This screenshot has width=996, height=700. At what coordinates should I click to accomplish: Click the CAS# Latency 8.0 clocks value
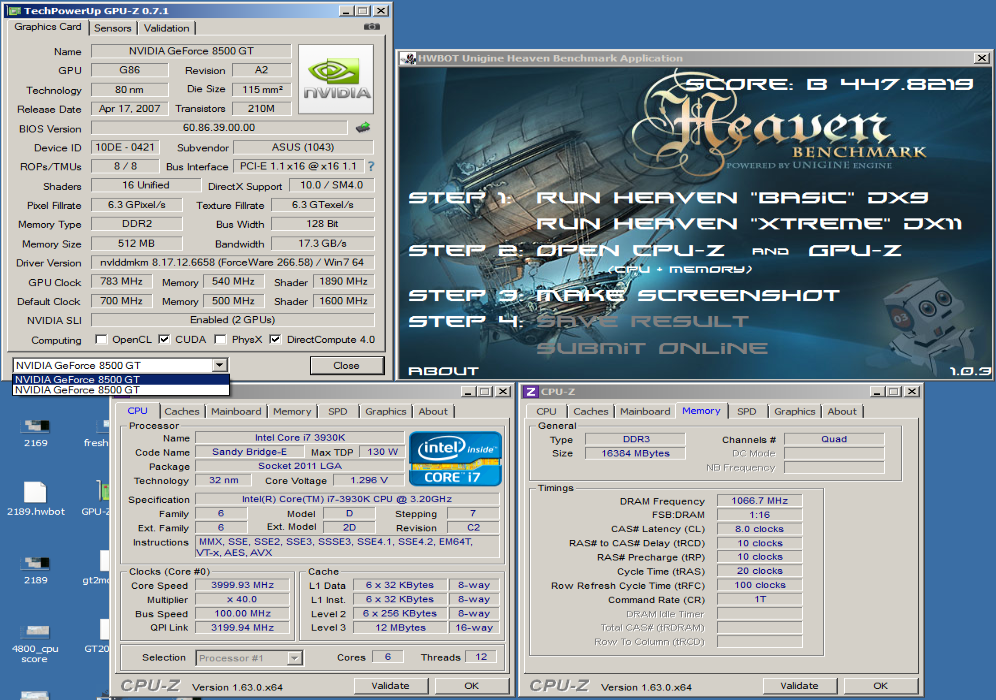click(760, 528)
